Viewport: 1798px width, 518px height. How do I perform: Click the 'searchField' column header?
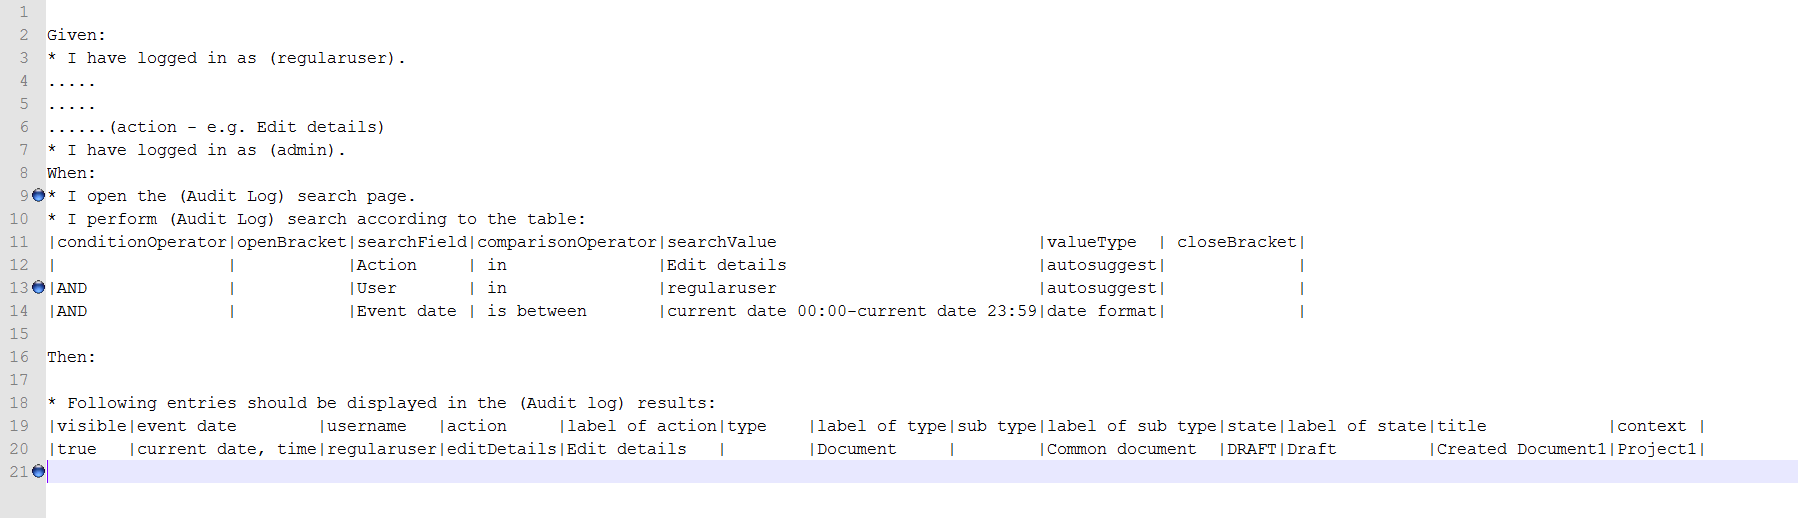tap(412, 242)
